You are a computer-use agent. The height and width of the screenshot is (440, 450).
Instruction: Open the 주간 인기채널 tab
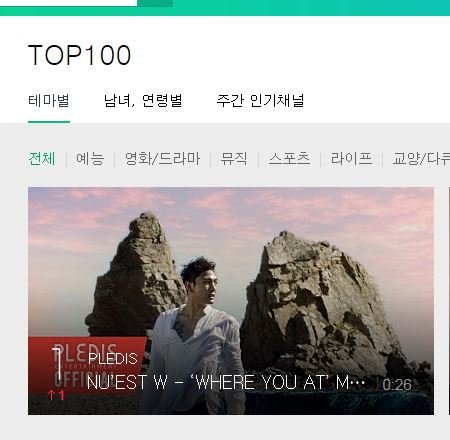point(260,100)
